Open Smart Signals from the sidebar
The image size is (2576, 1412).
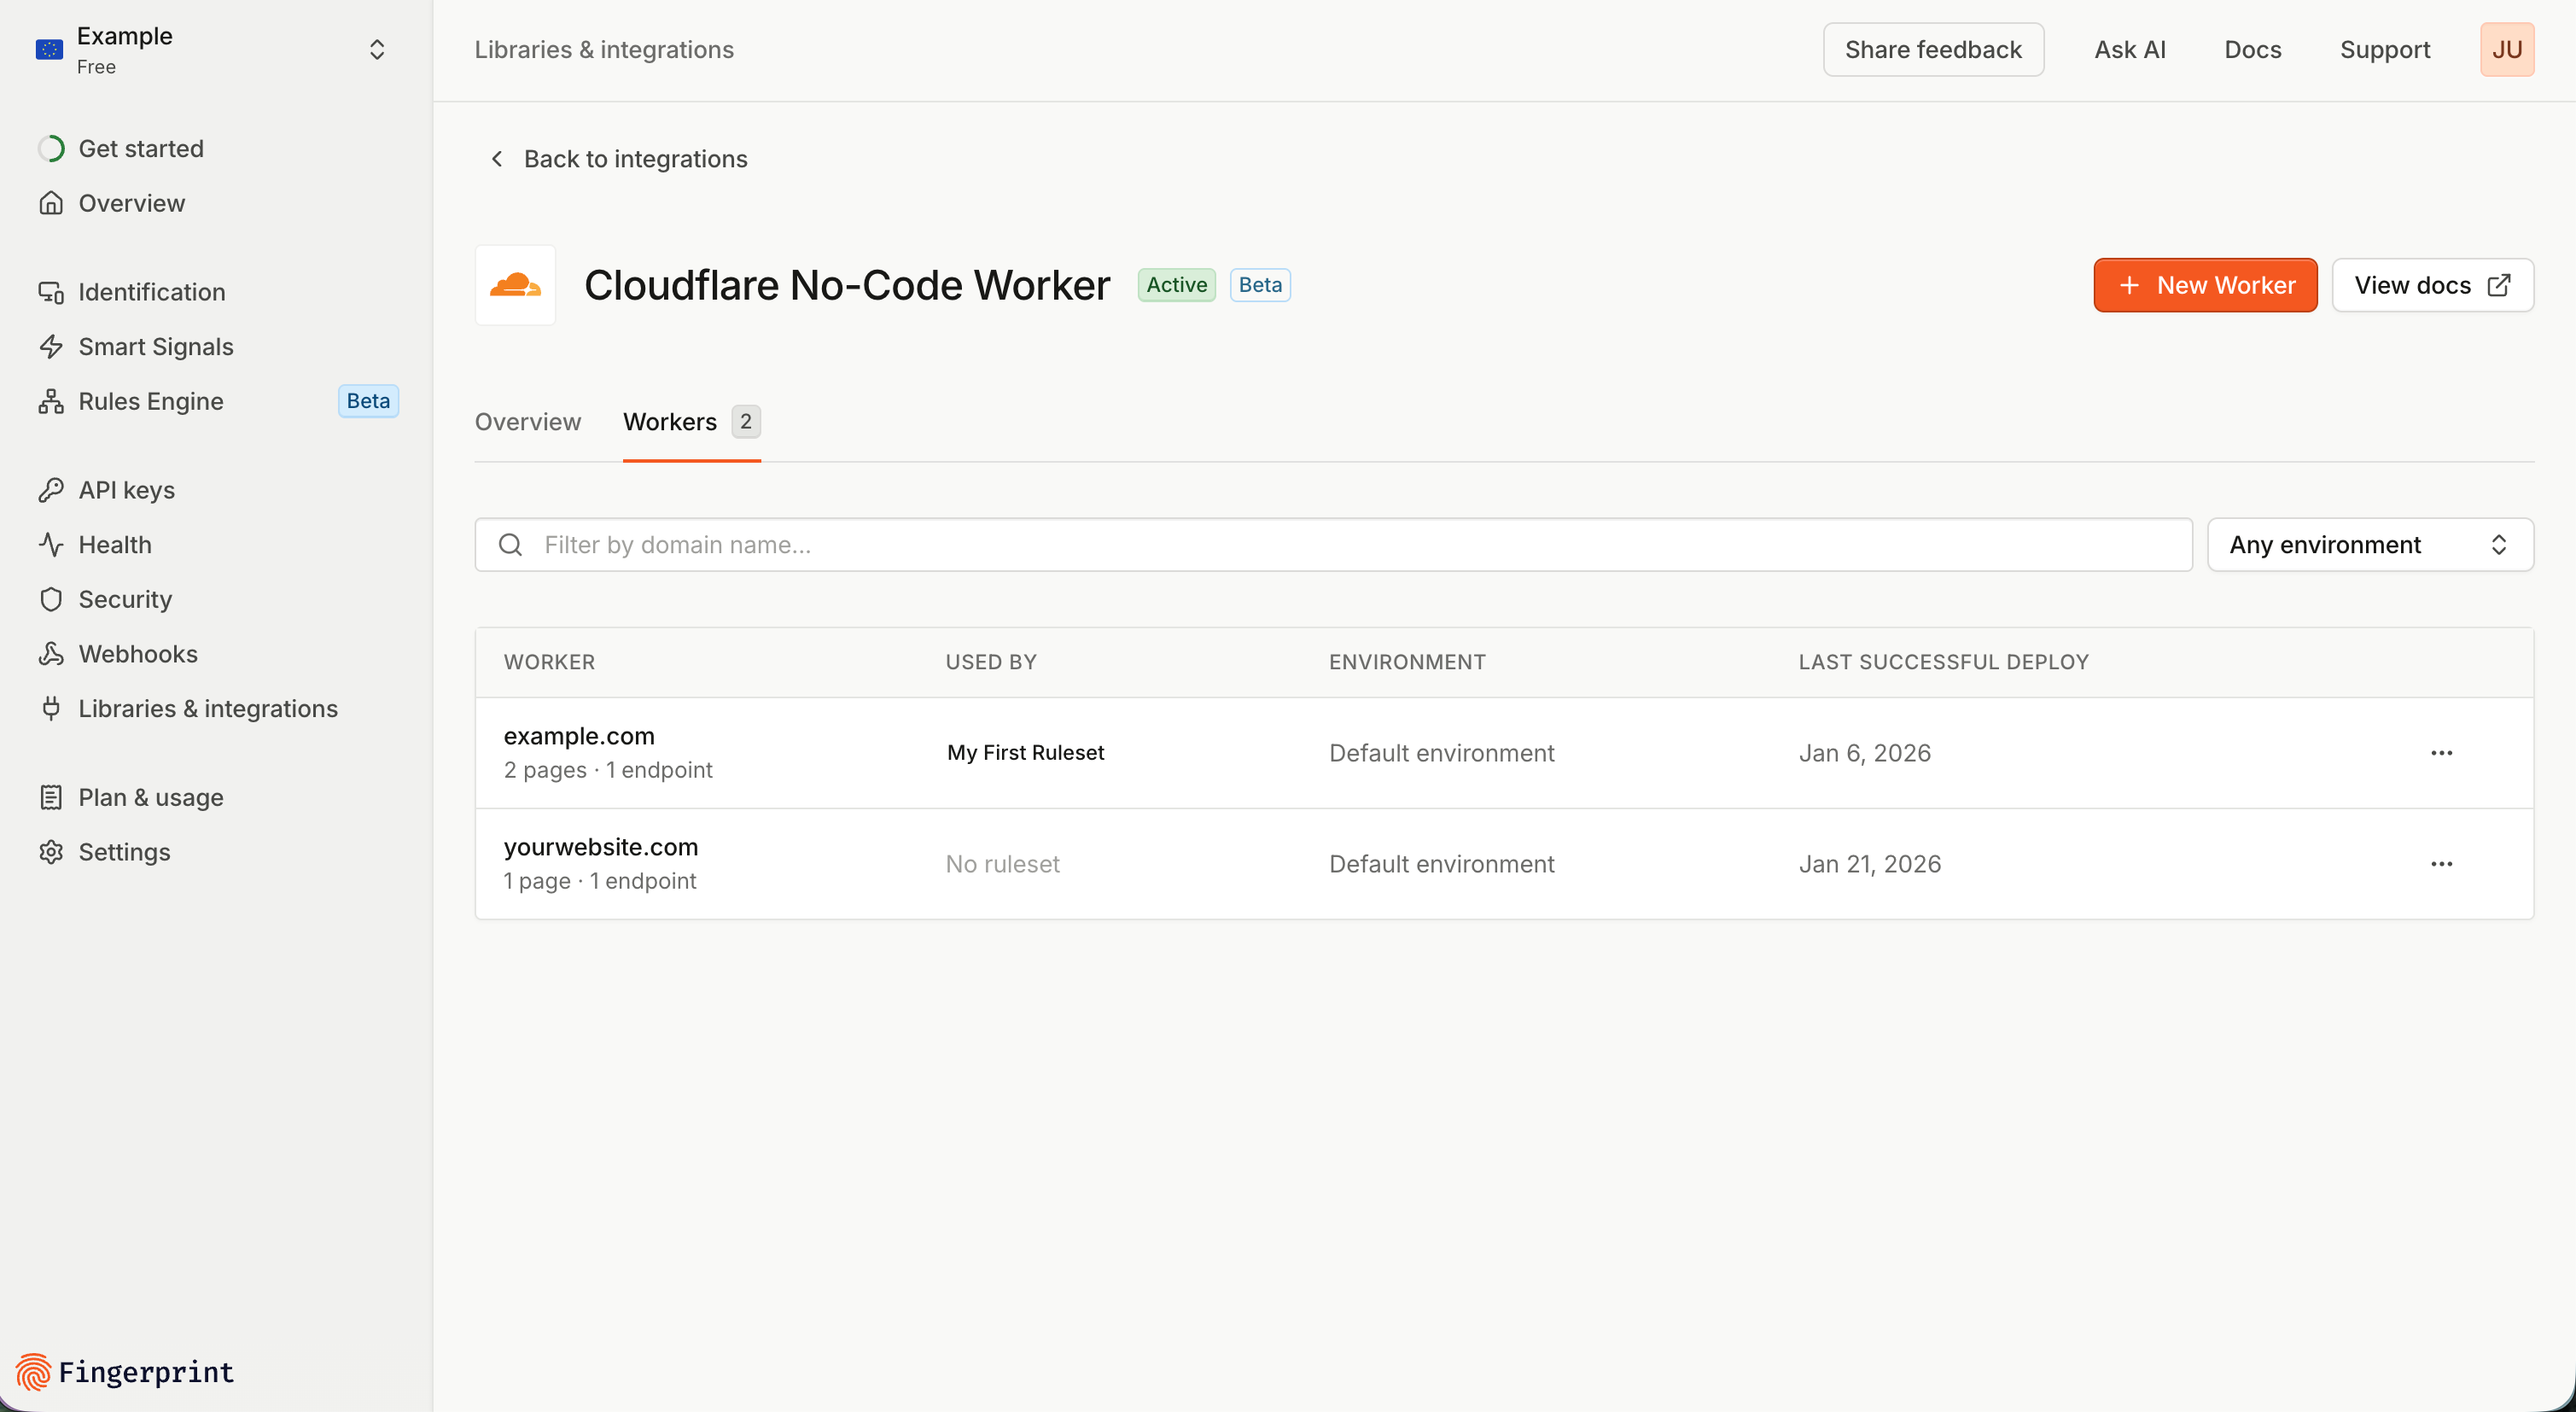click(155, 346)
